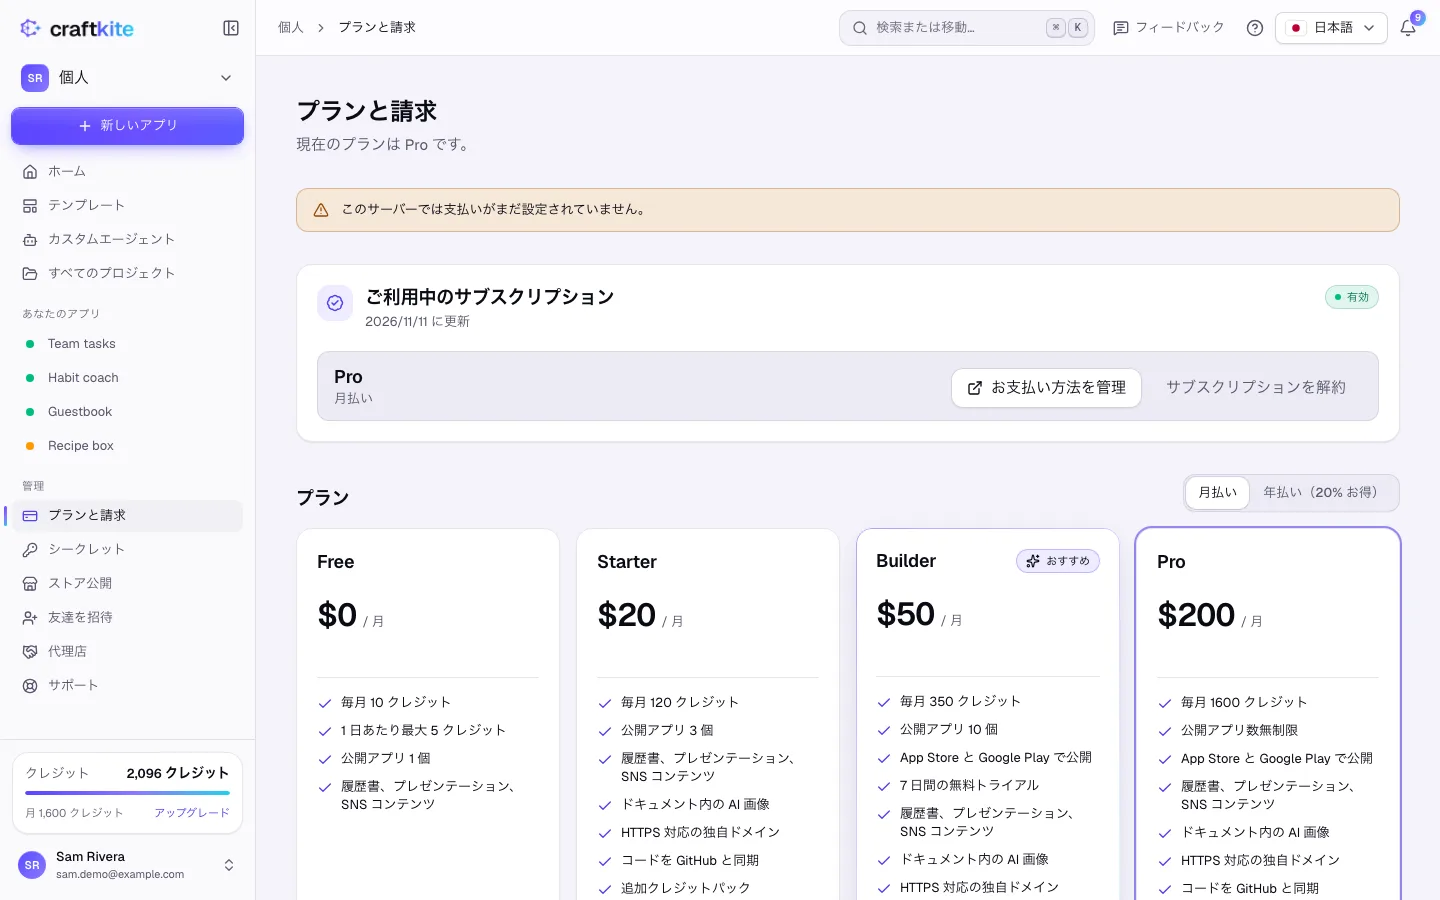
Task: Click the サポート lifebuoy icon
Action: click(x=30, y=686)
